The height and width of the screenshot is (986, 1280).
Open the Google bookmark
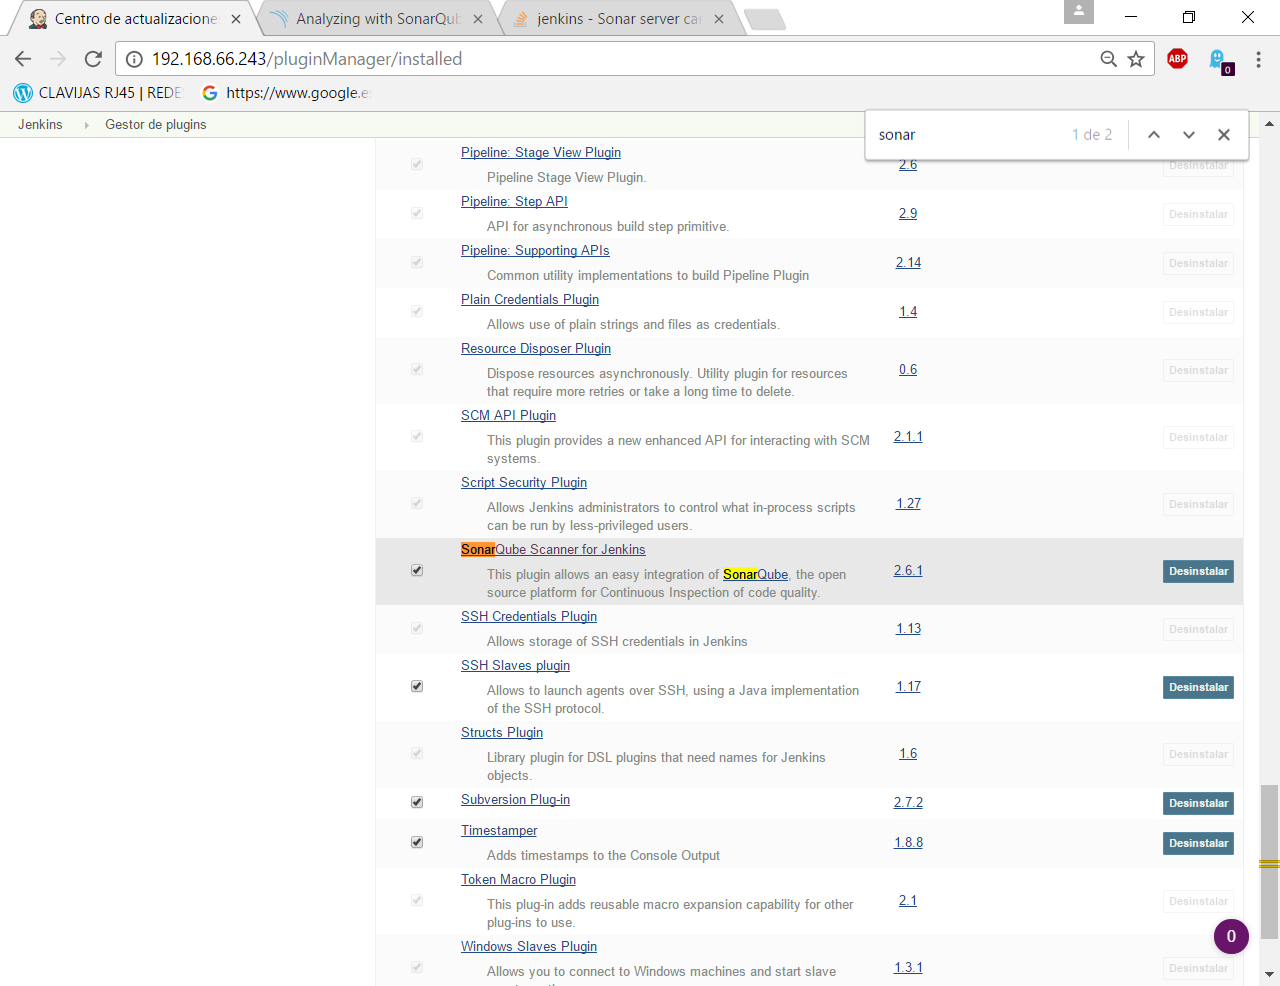[x=285, y=93]
